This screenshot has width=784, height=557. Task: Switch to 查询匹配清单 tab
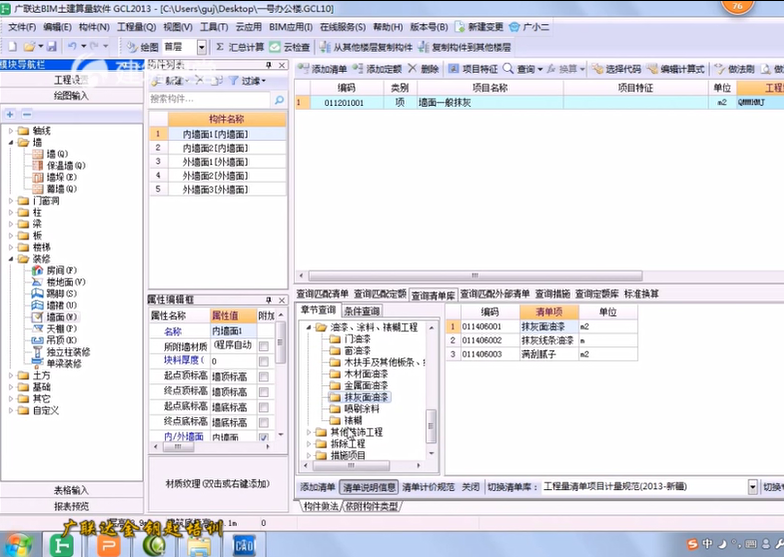point(322,294)
